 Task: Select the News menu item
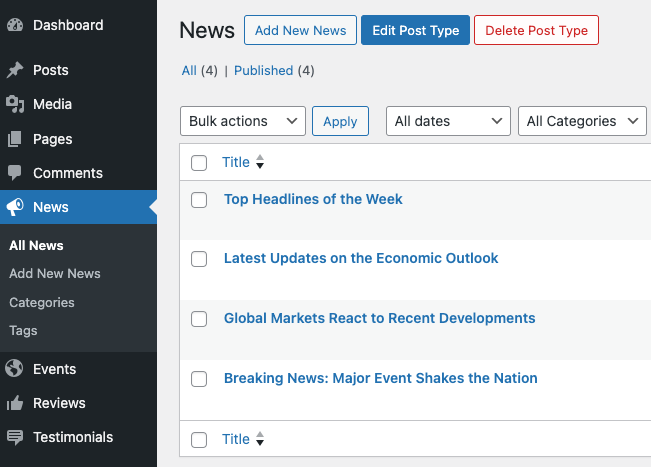[x=78, y=207]
